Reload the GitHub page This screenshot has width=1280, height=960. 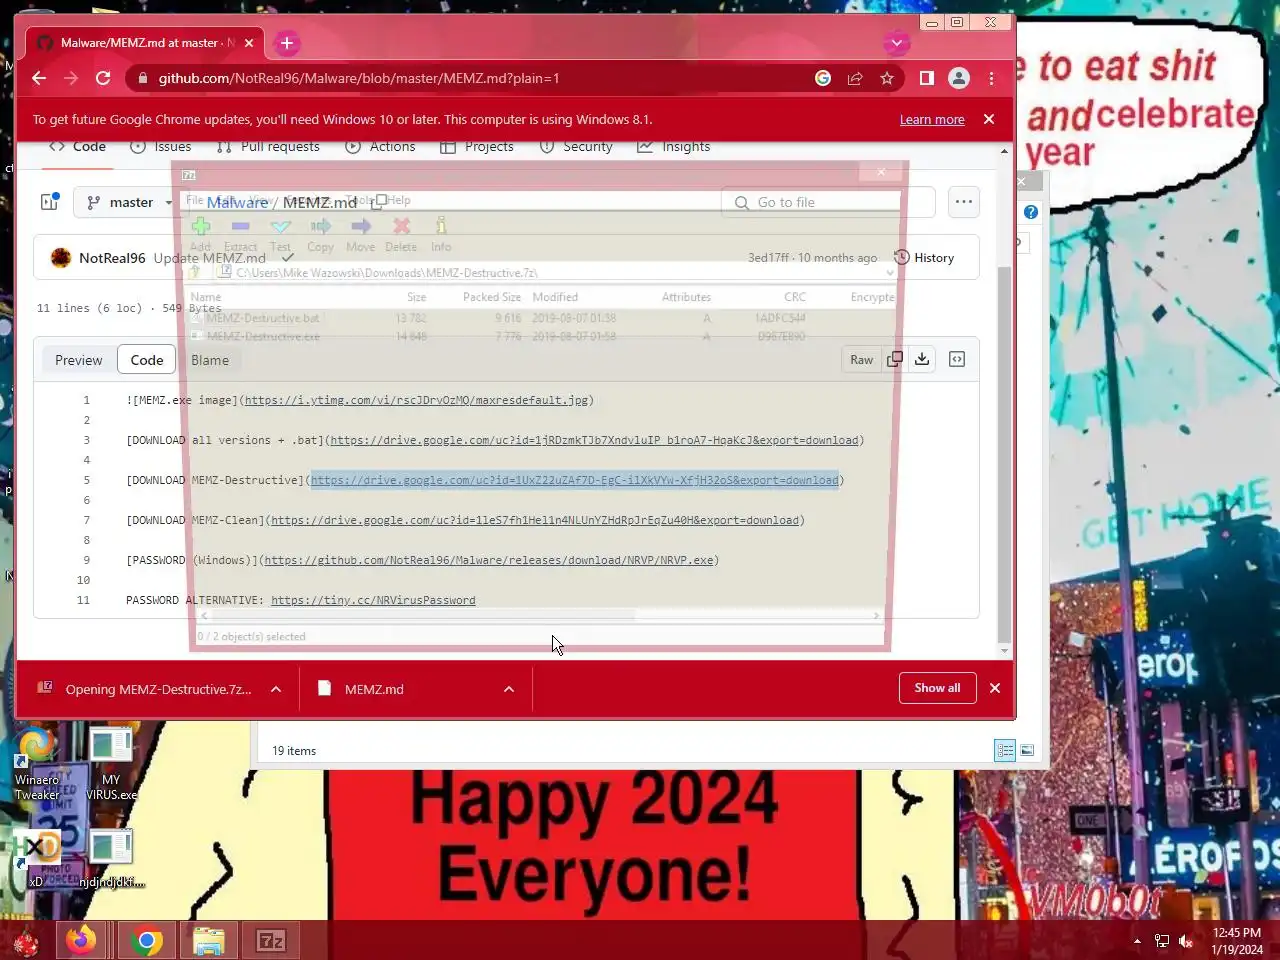(x=103, y=78)
